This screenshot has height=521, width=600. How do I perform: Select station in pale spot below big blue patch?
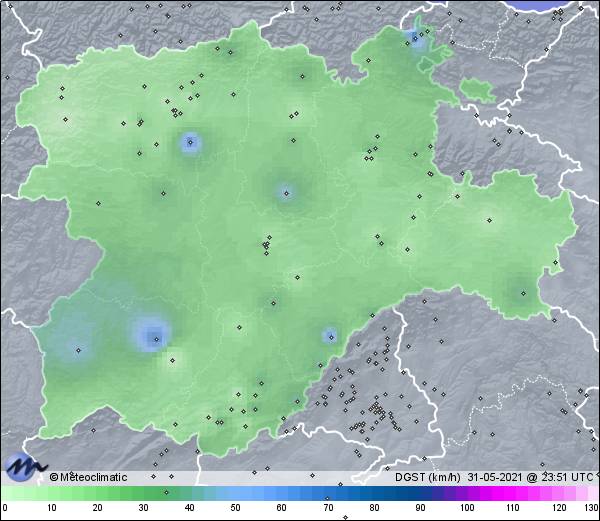click(x=172, y=360)
